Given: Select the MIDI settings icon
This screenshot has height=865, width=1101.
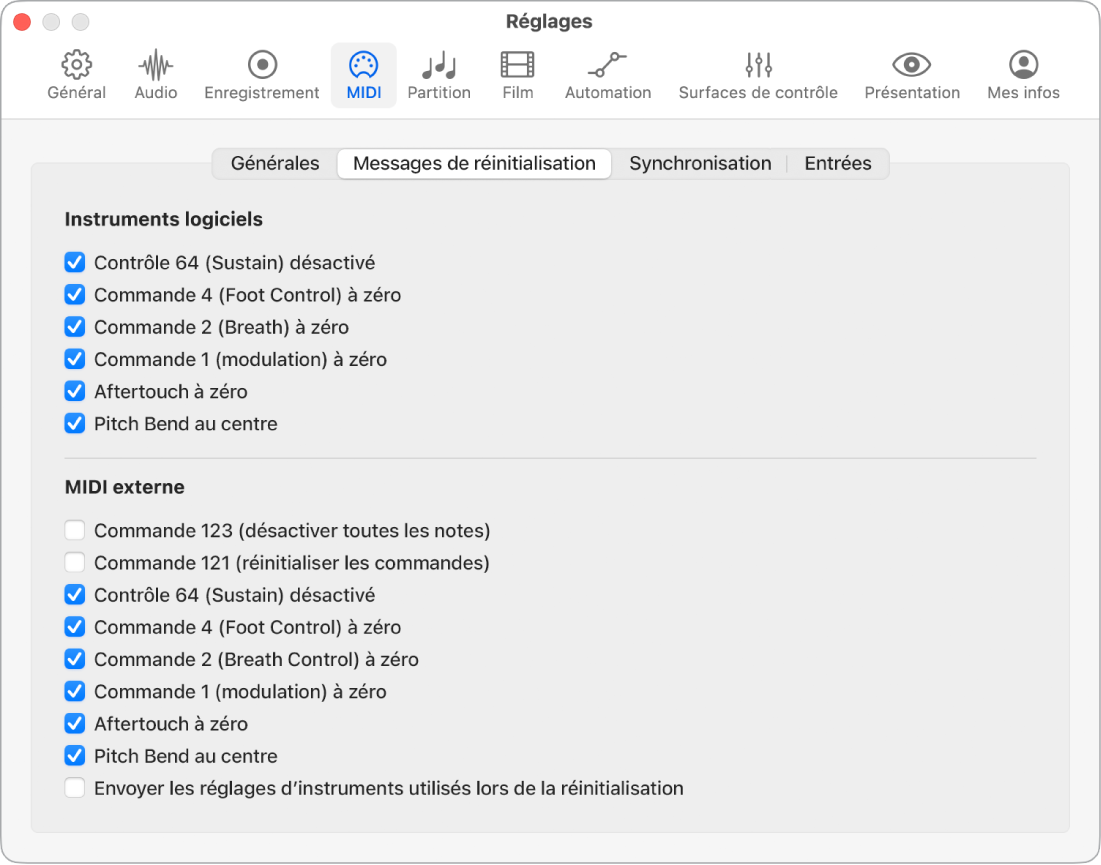Looking at the screenshot, I should (364, 73).
